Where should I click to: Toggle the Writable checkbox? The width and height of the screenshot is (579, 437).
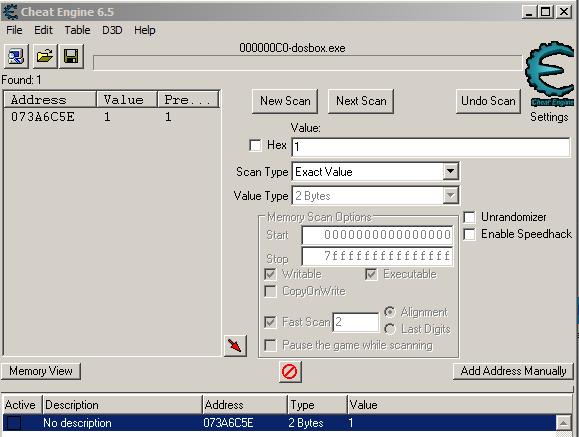pos(271,274)
